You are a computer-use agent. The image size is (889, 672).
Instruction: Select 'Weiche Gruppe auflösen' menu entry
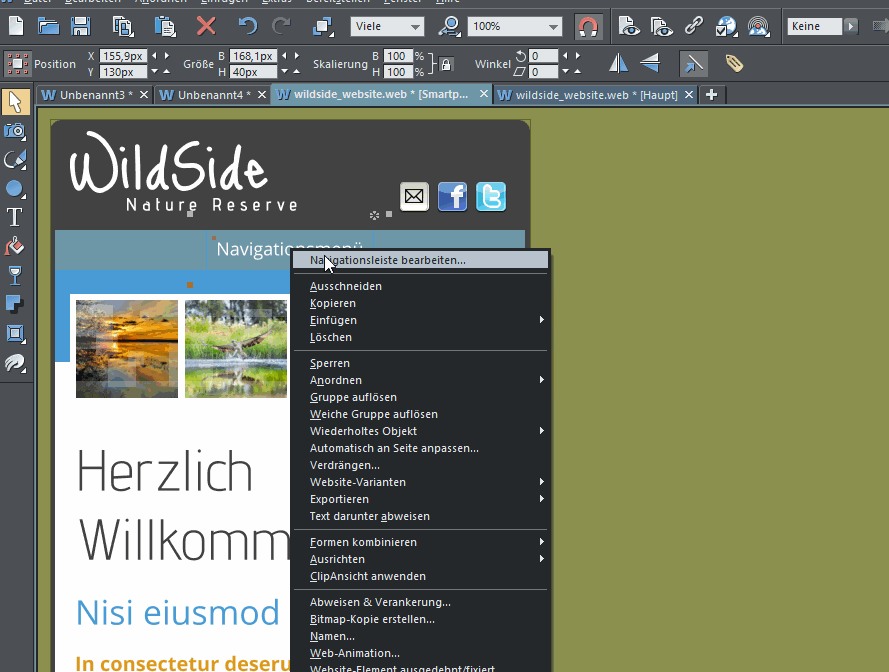(x=421, y=414)
